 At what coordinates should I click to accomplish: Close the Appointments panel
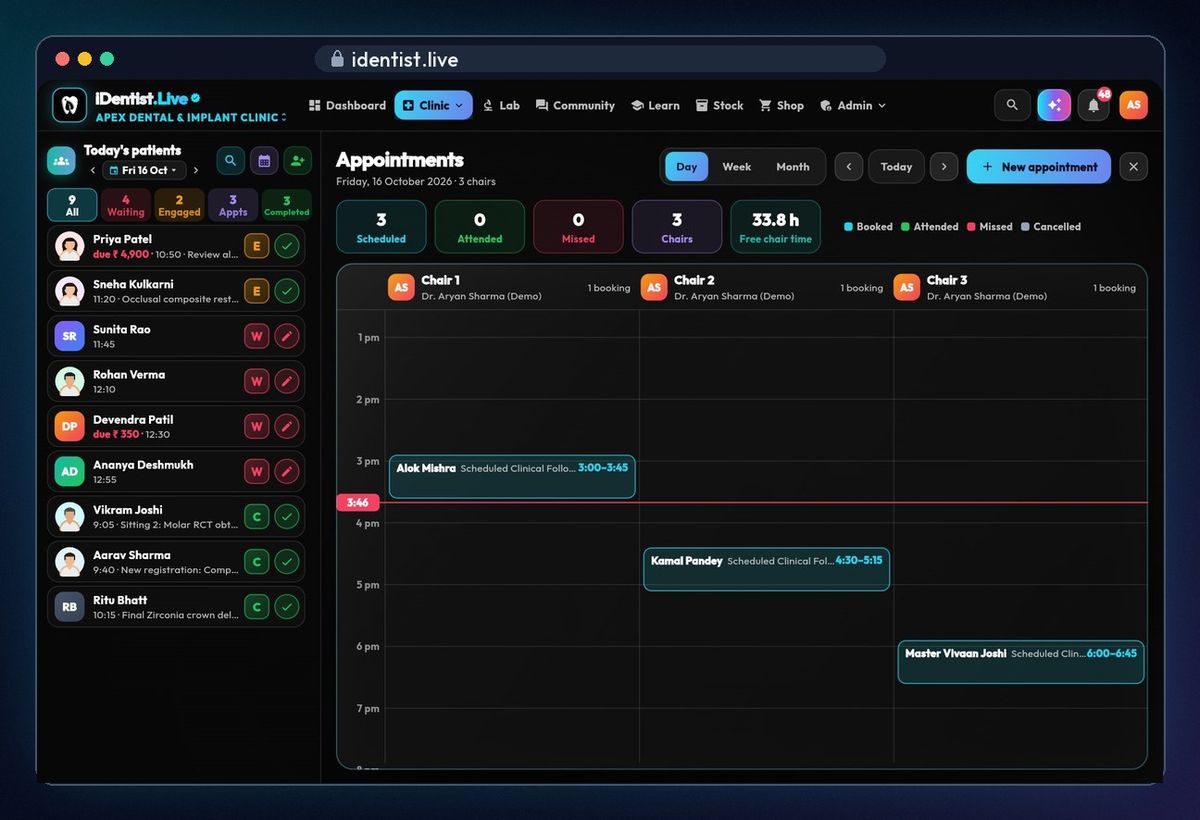pyautogui.click(x=1133, y=167)
